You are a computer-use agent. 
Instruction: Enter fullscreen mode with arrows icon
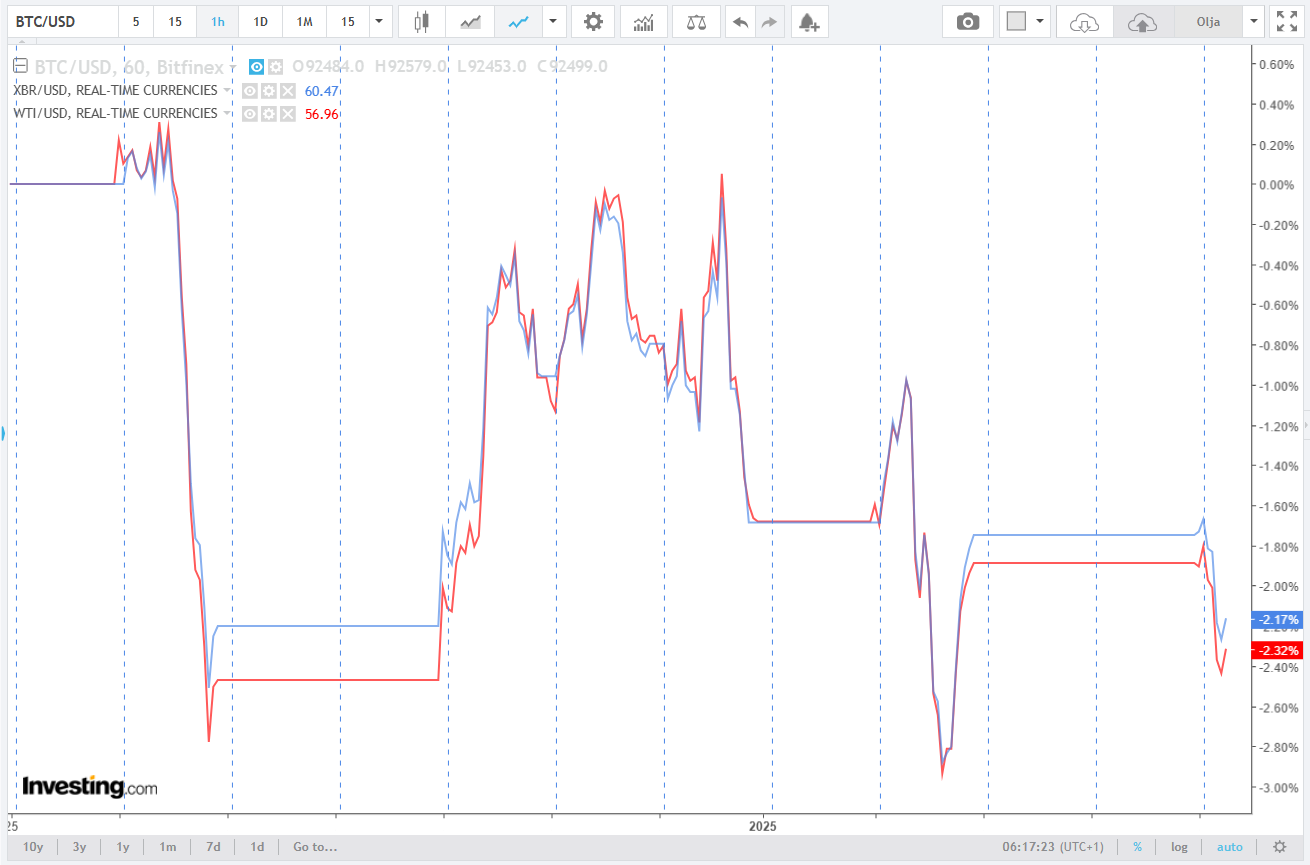pyautogui.click(x=1283, y=21)
